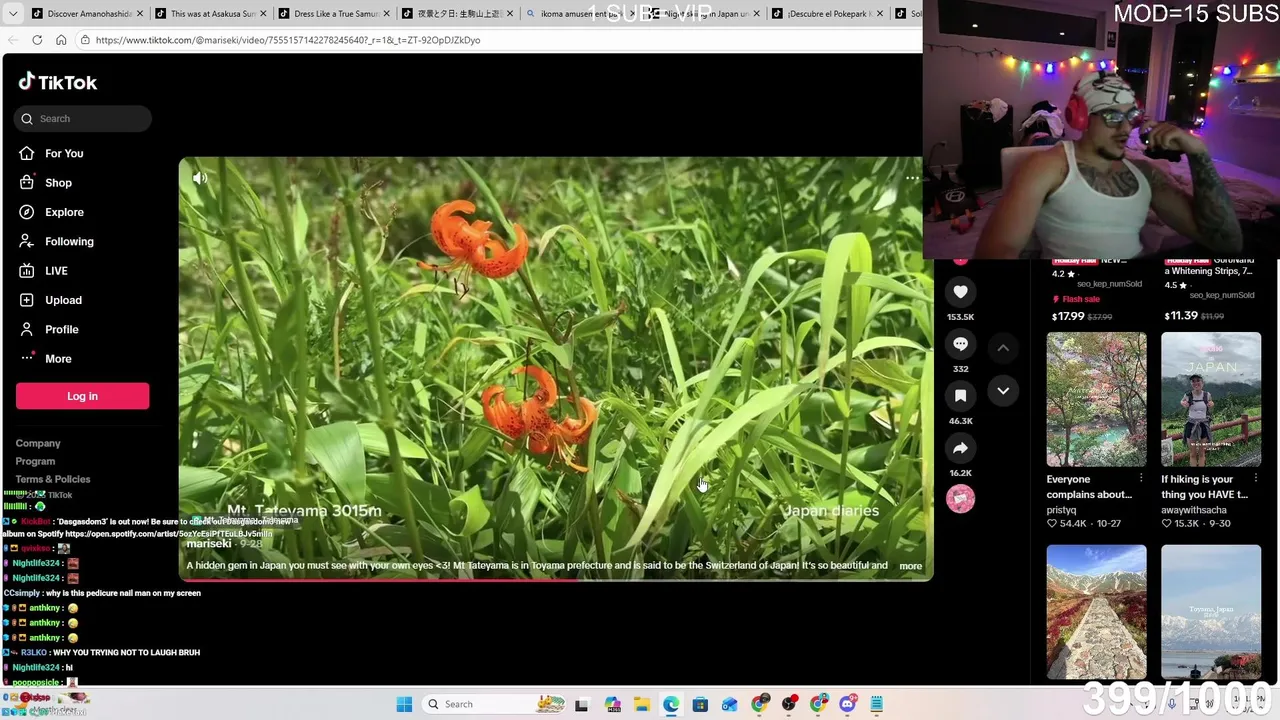Expand the More options menu
Screen dimensions: 1280x720
[x=58, y=358]
